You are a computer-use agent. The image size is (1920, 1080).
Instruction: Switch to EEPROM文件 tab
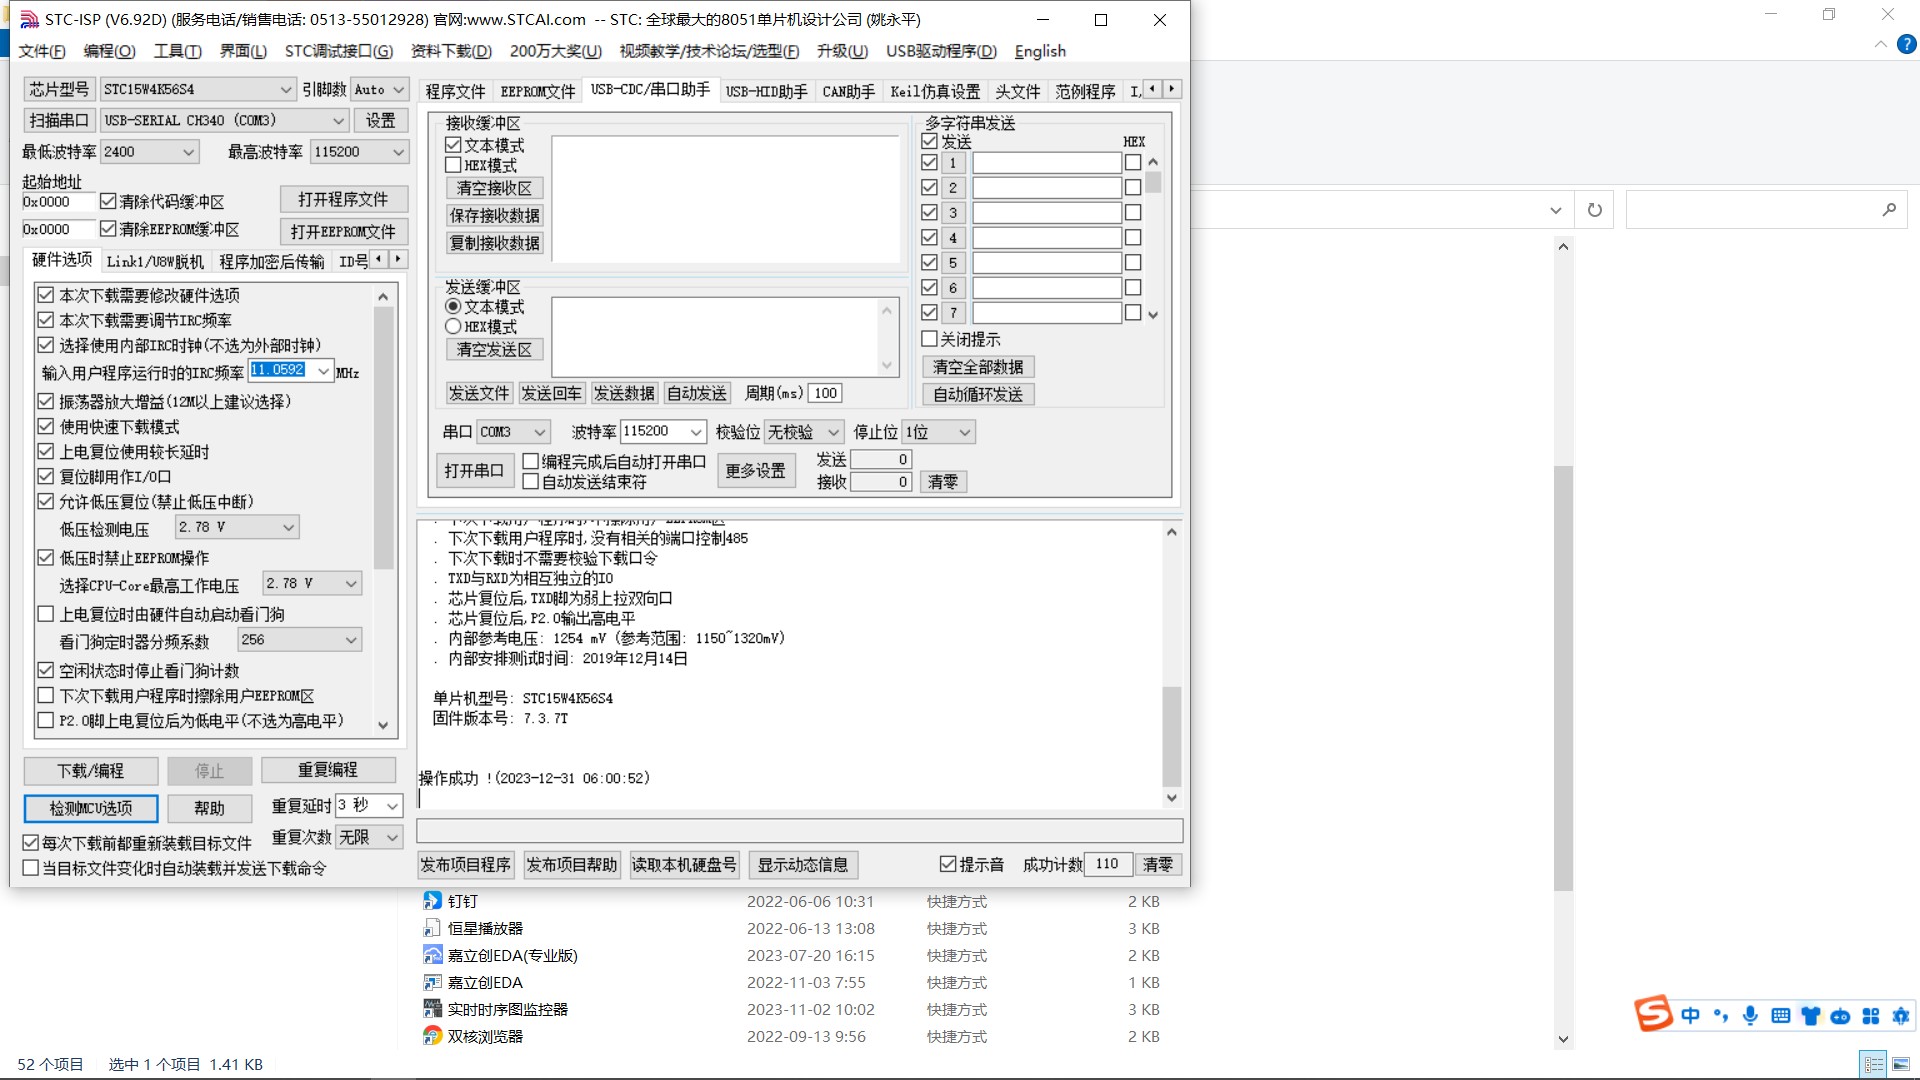(538, 91)
